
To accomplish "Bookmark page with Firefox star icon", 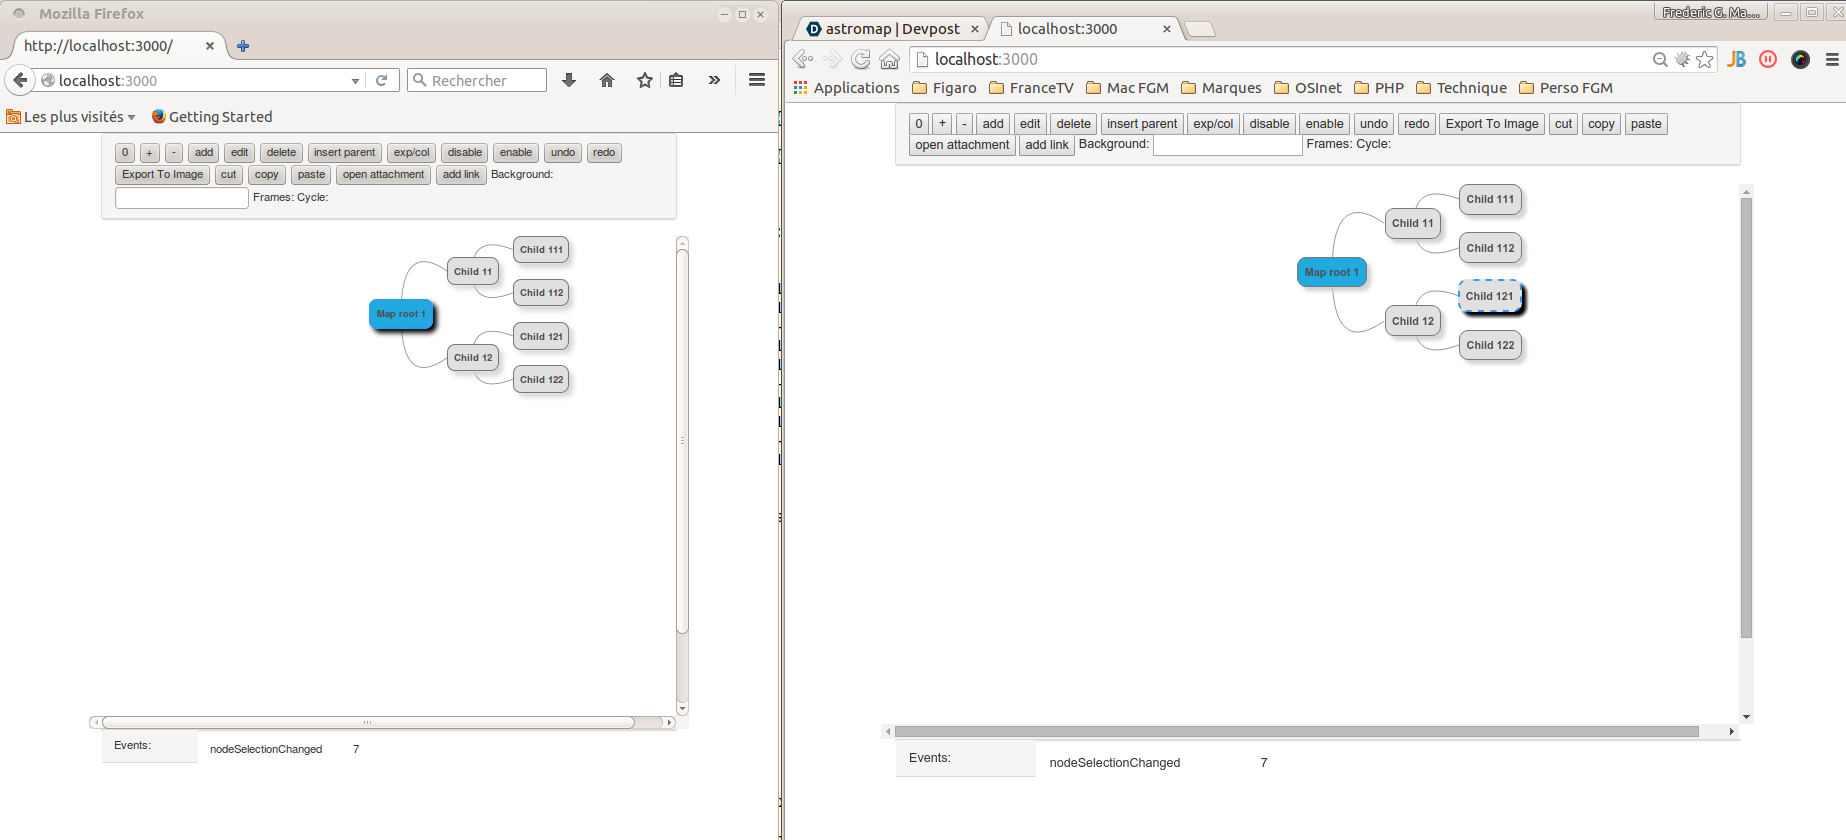I will click(x=645, y=80).
